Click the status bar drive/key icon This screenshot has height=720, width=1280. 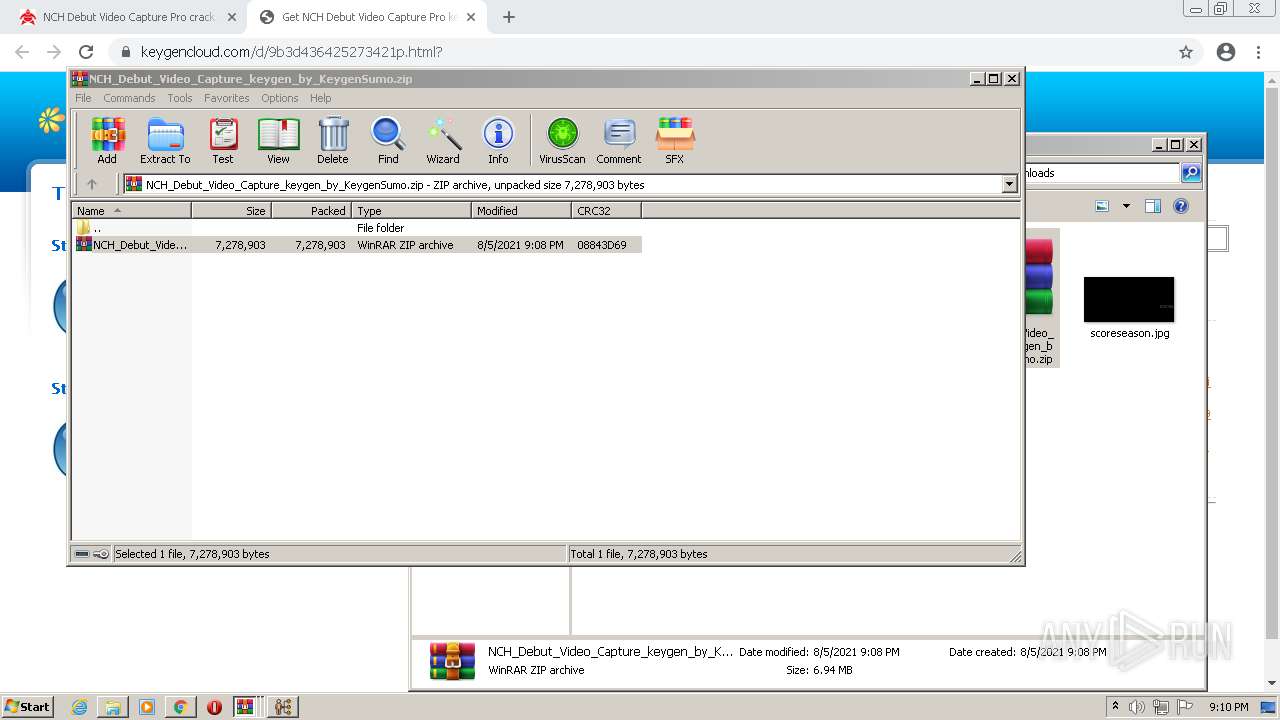tap(92, 554)
